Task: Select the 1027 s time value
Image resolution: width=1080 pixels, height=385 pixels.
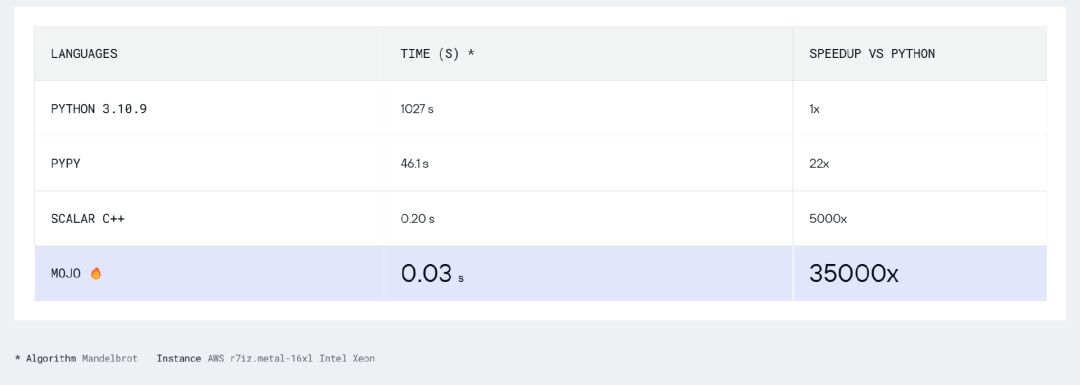Action: [x=417, y=109]
